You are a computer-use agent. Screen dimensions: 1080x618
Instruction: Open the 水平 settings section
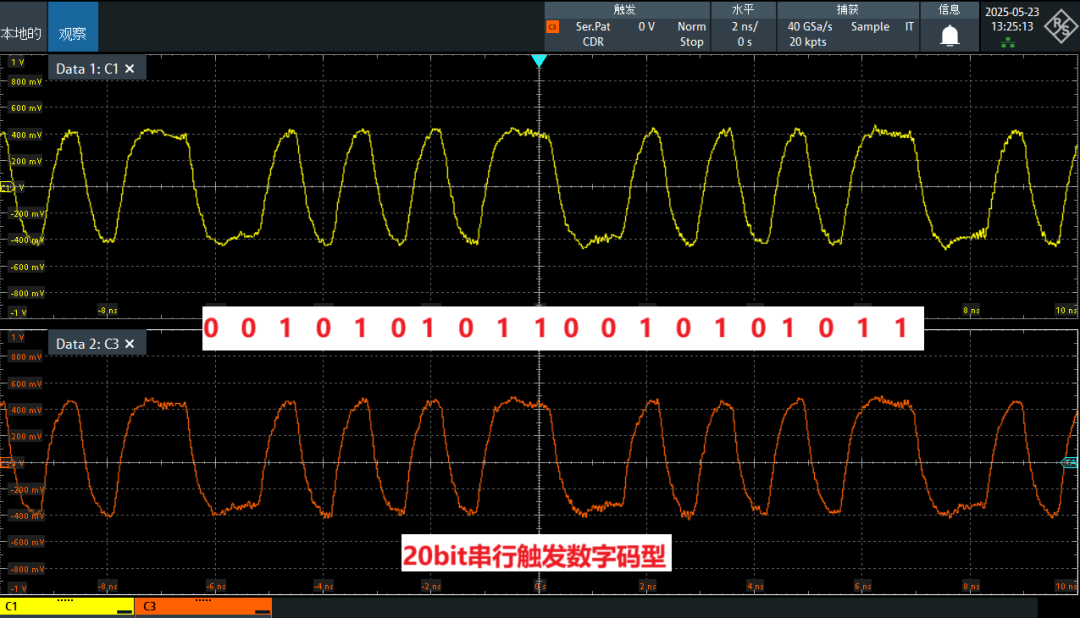[742, 10]
